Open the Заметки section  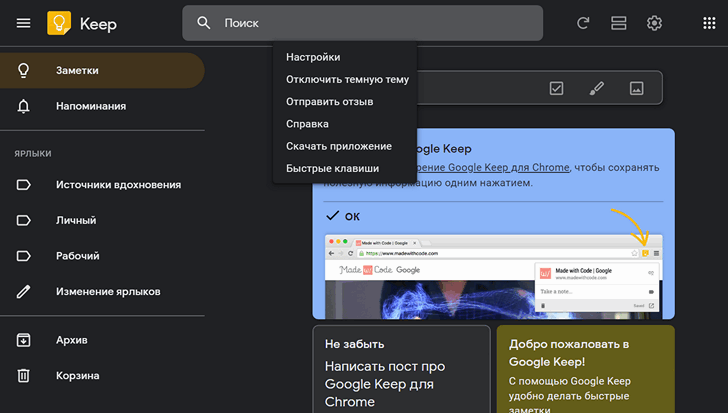point(102,71)
